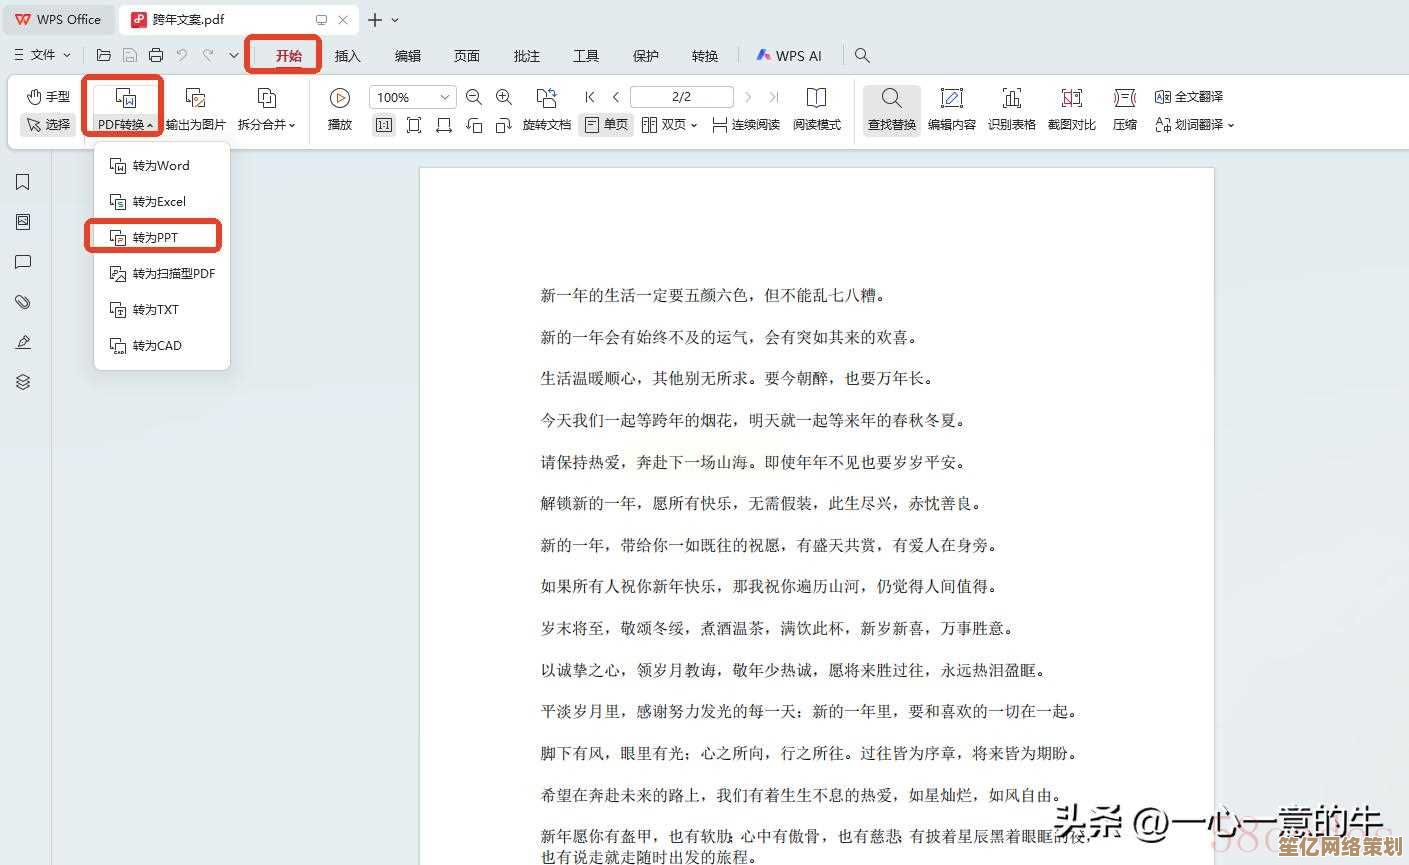Screen dimensions: 1409x865
Task: Open the bookmark panel in left sidebar
Action: [23, 182]
